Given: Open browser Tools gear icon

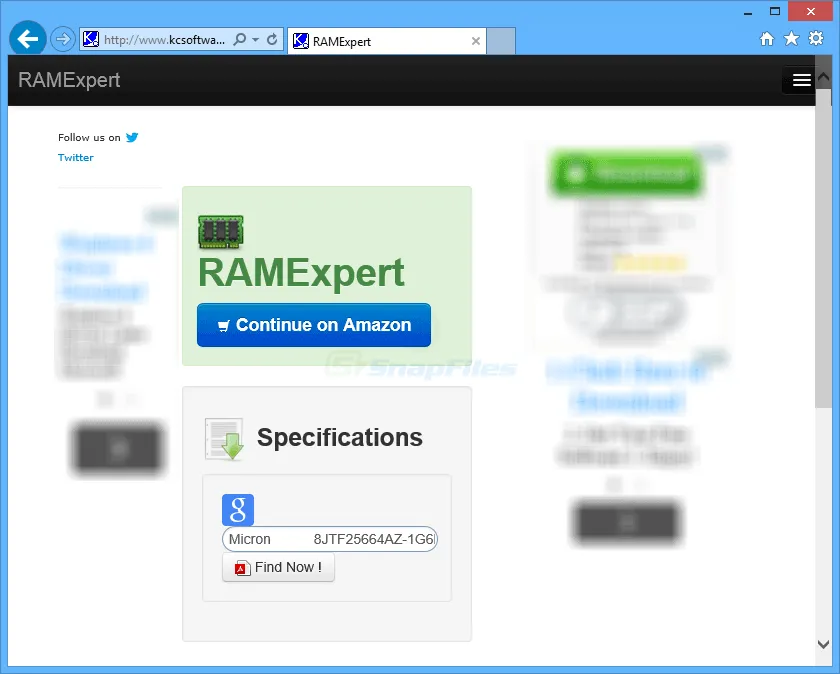Looking at the screenshot, I should pyautogui.click(x=815, y=39).
